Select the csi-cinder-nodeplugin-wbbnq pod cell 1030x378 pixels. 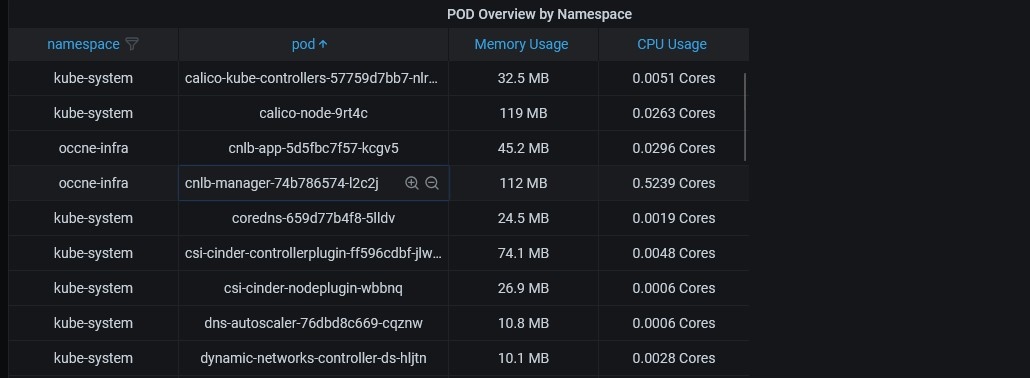[x=313, y=287]
